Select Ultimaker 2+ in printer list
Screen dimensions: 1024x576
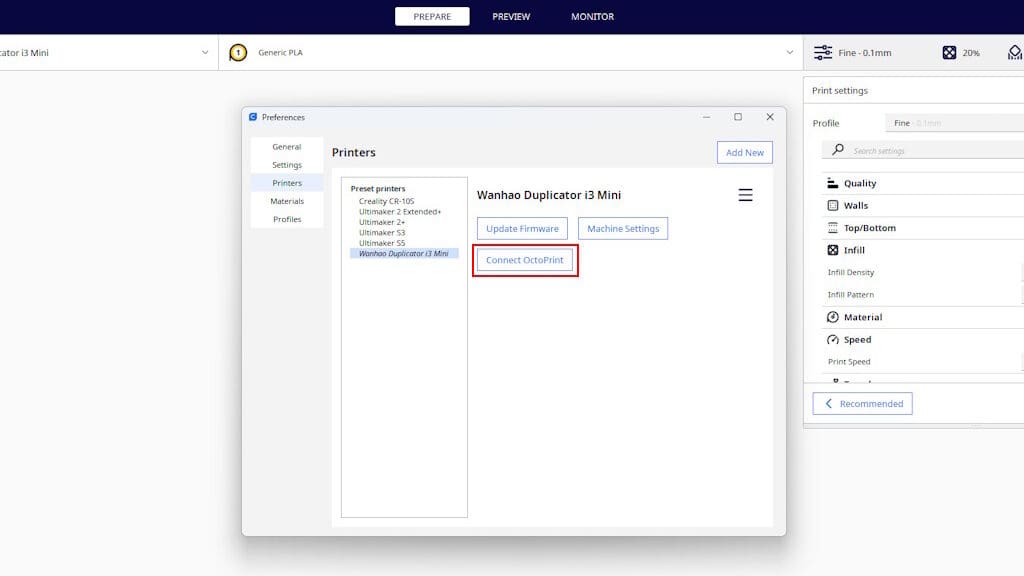381,222
